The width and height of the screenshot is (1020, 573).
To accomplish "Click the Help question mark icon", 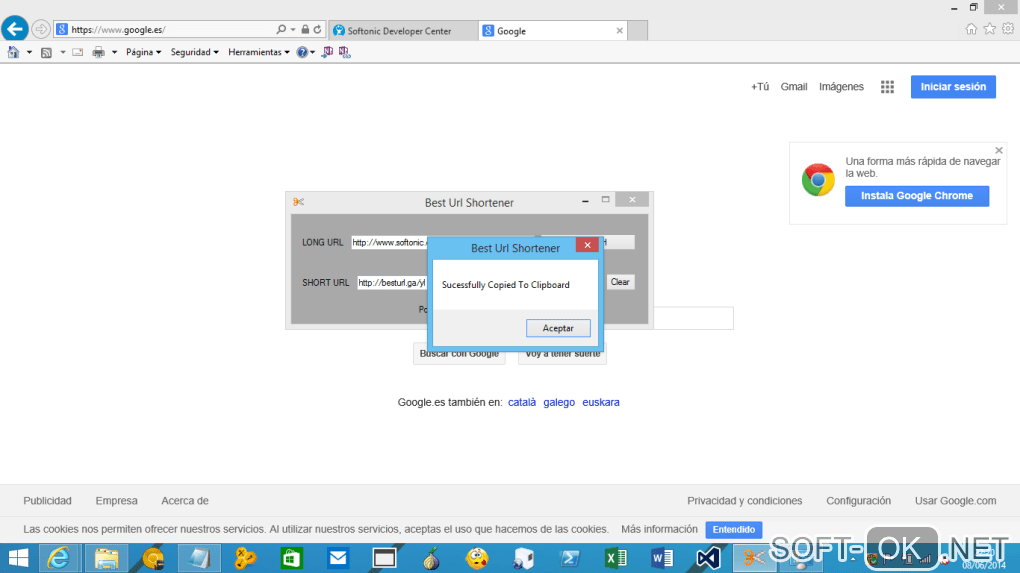I will (302, 52).
